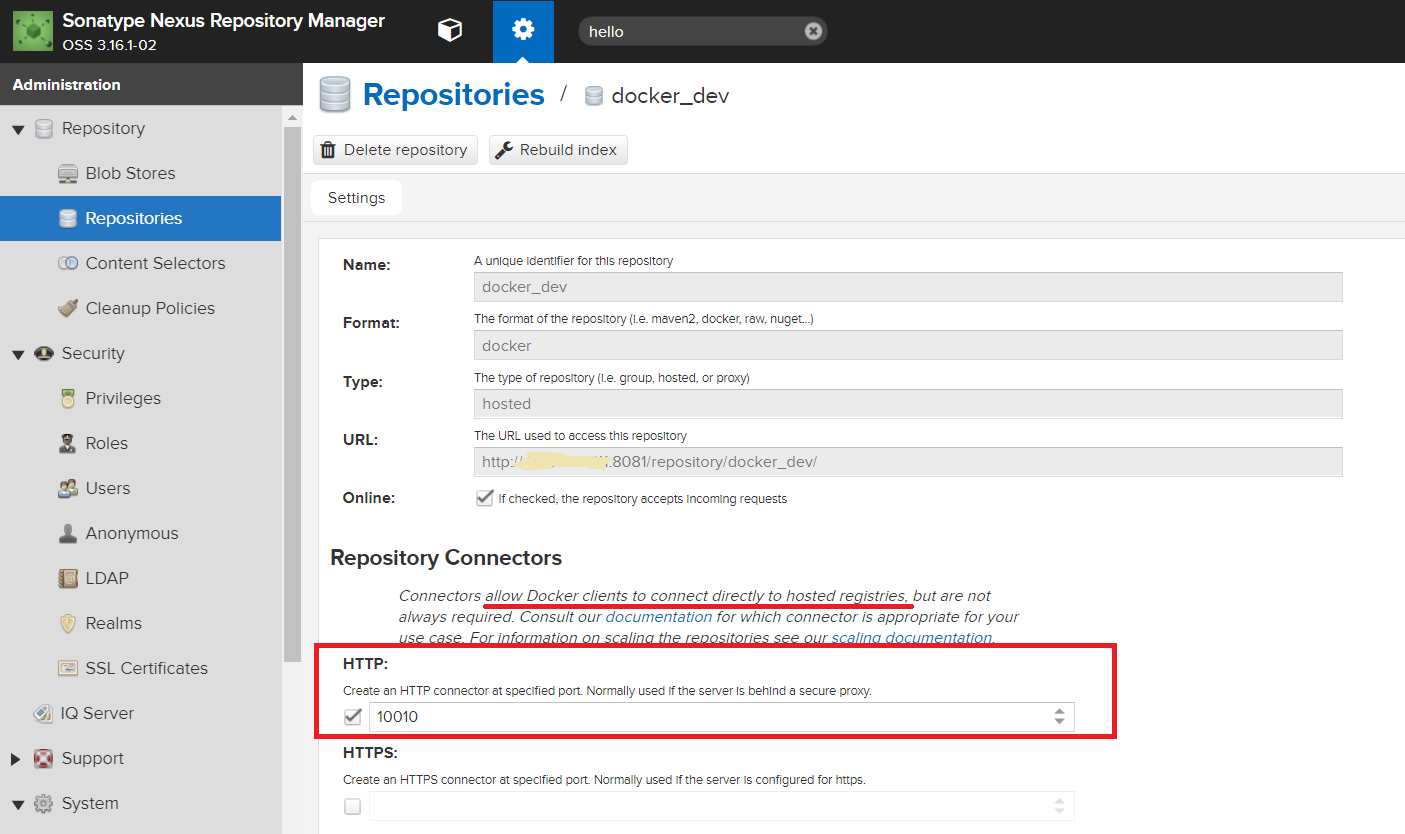Open the documentation link

[x=659, y=616]
